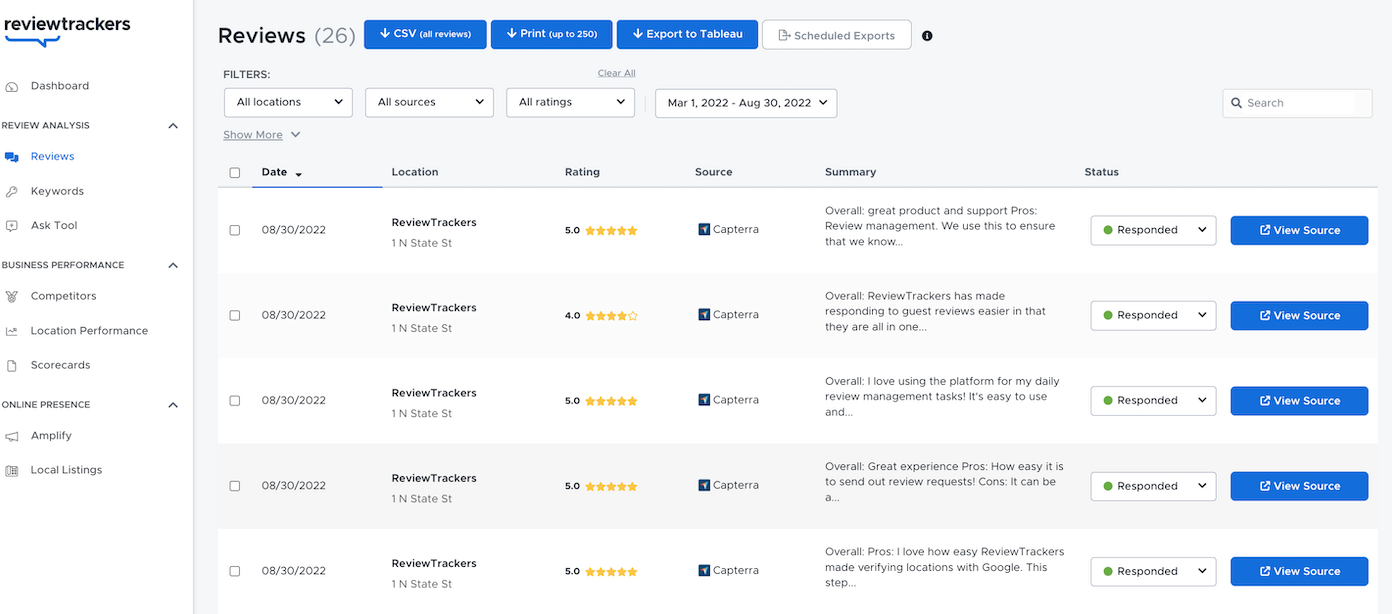Open the date range Mar 1 - Aug 30 dropdown
The image size is (1392, 614).
click(746, 103)
